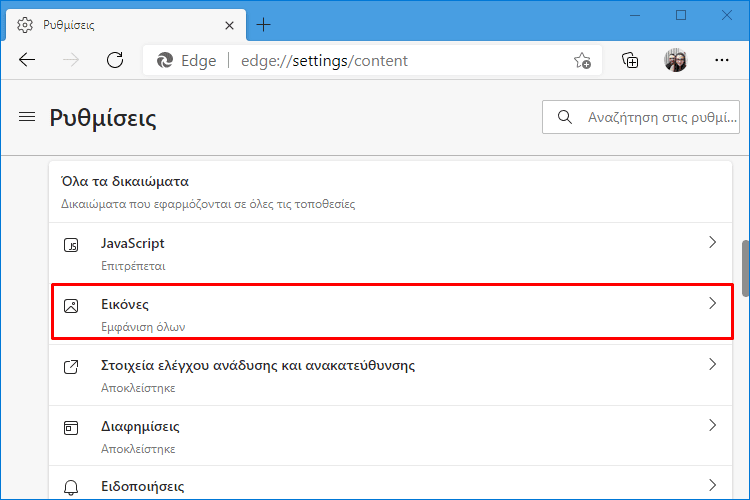The width and height of the screenshot is (750, 500).
Task: Expand the Ειδοποιήσεις row chevron
Action: tap(712, 485)
